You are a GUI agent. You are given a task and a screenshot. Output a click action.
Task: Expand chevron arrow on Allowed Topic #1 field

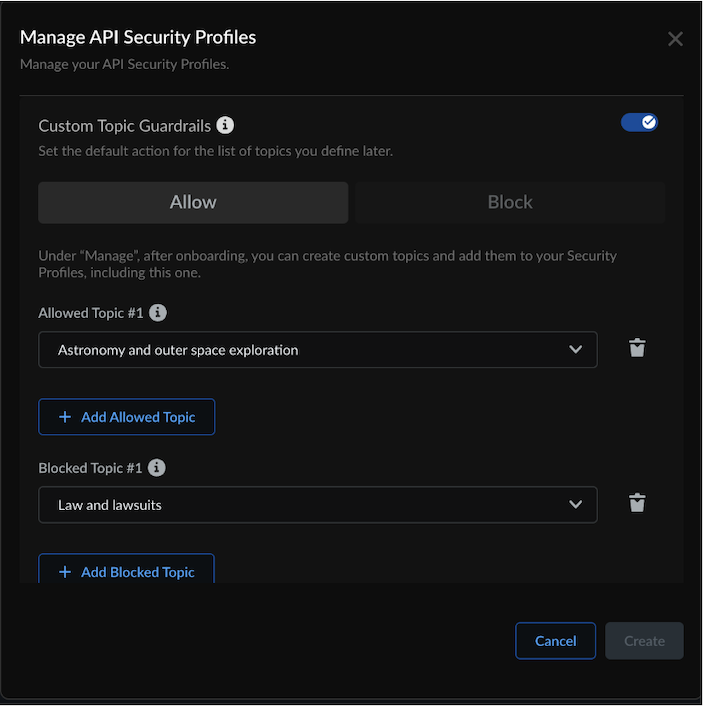point(575,350)
